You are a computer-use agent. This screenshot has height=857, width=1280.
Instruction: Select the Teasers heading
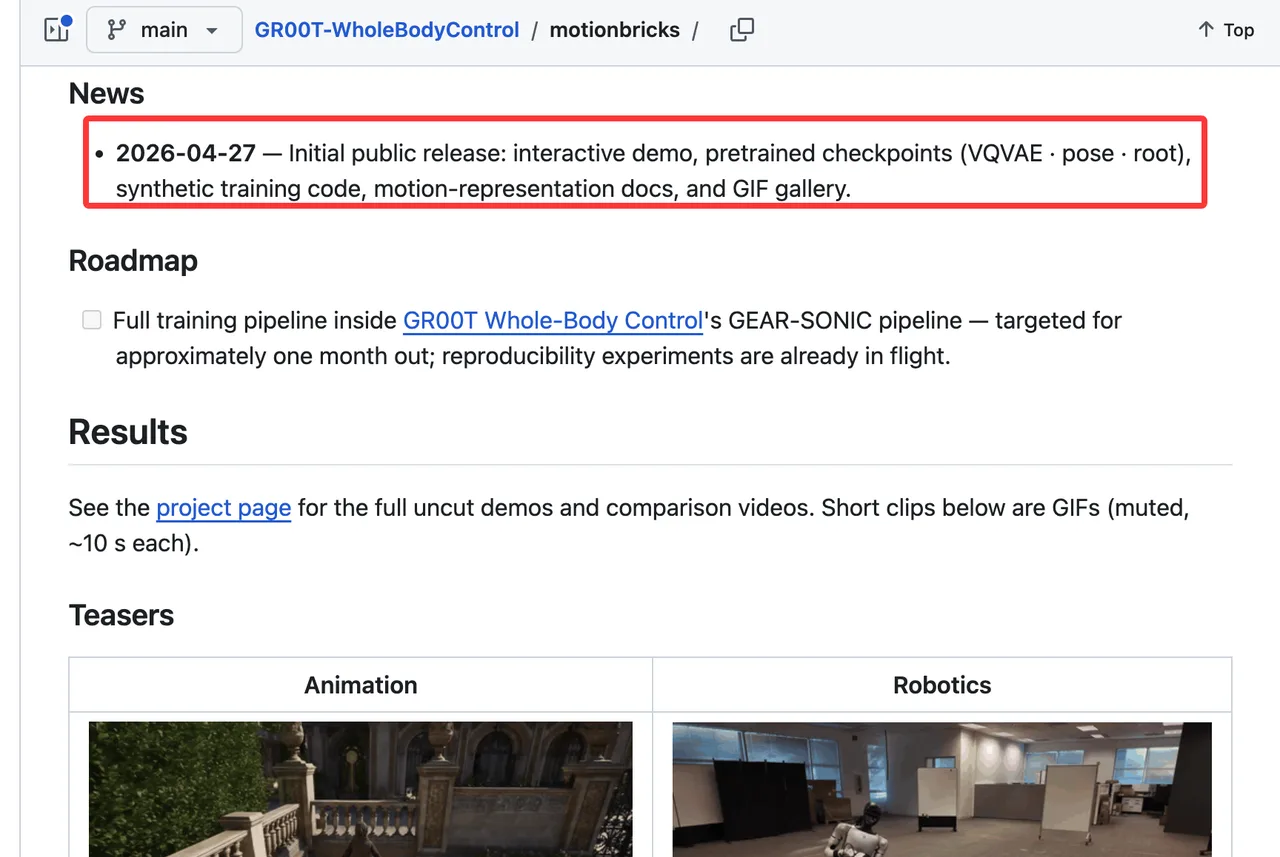[x=121, y=615]
